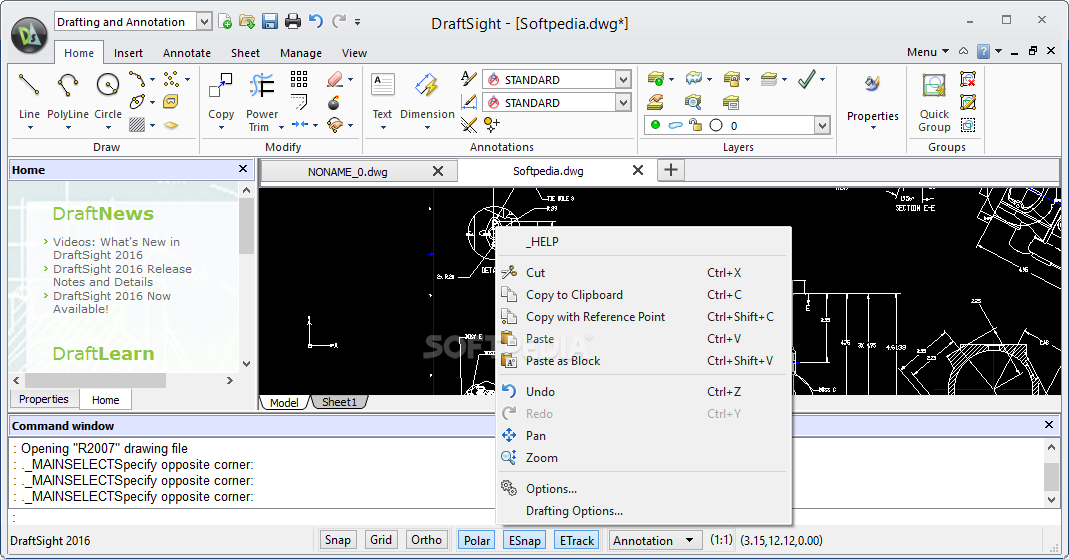This screenshot has width=1069, height=559.
Task: Expand the quick access toolbar customize arrow
Action: [x=357, y=22]
